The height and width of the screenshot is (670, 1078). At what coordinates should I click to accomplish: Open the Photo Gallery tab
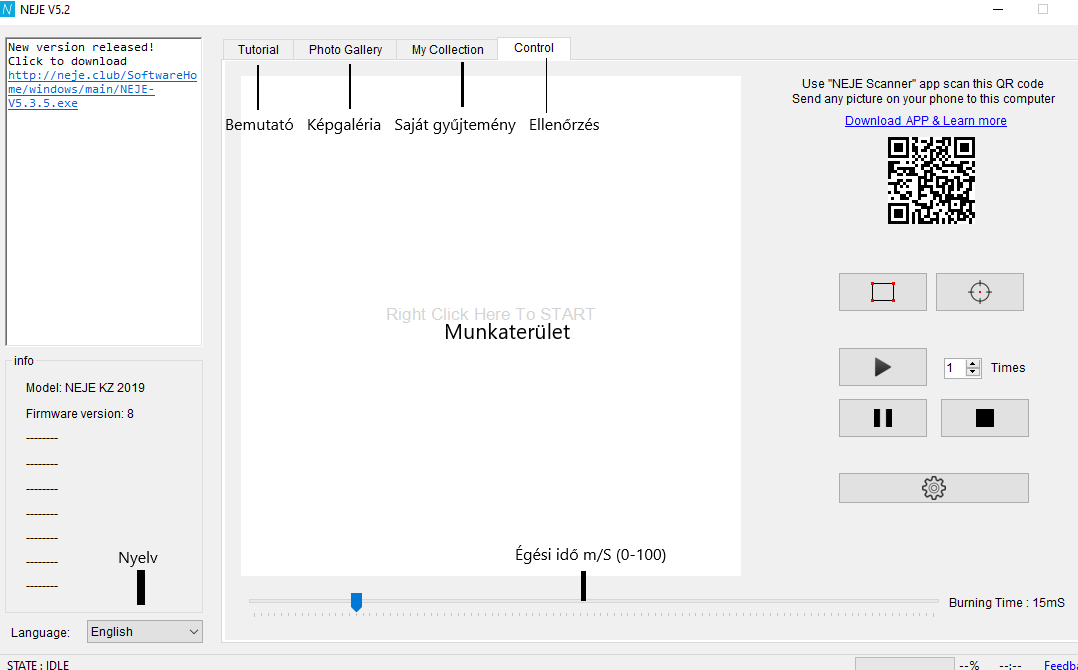[345, 50]
